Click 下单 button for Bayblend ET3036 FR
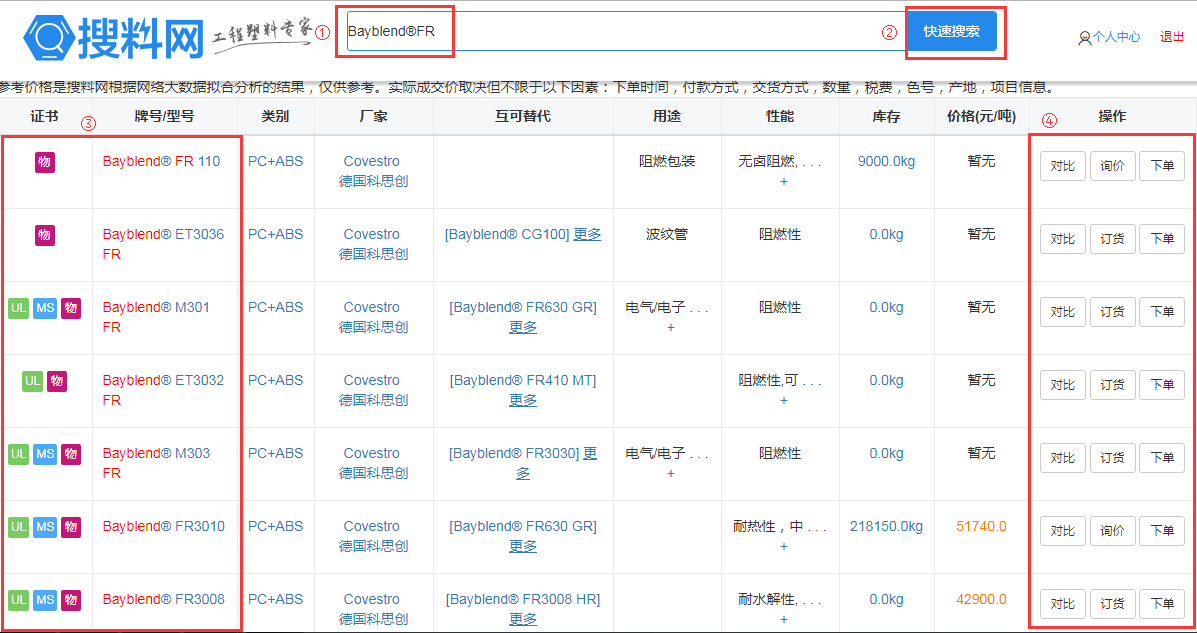Image resolution: width=1197 pixels, height=633 pixels. [x=1161, y=239]
